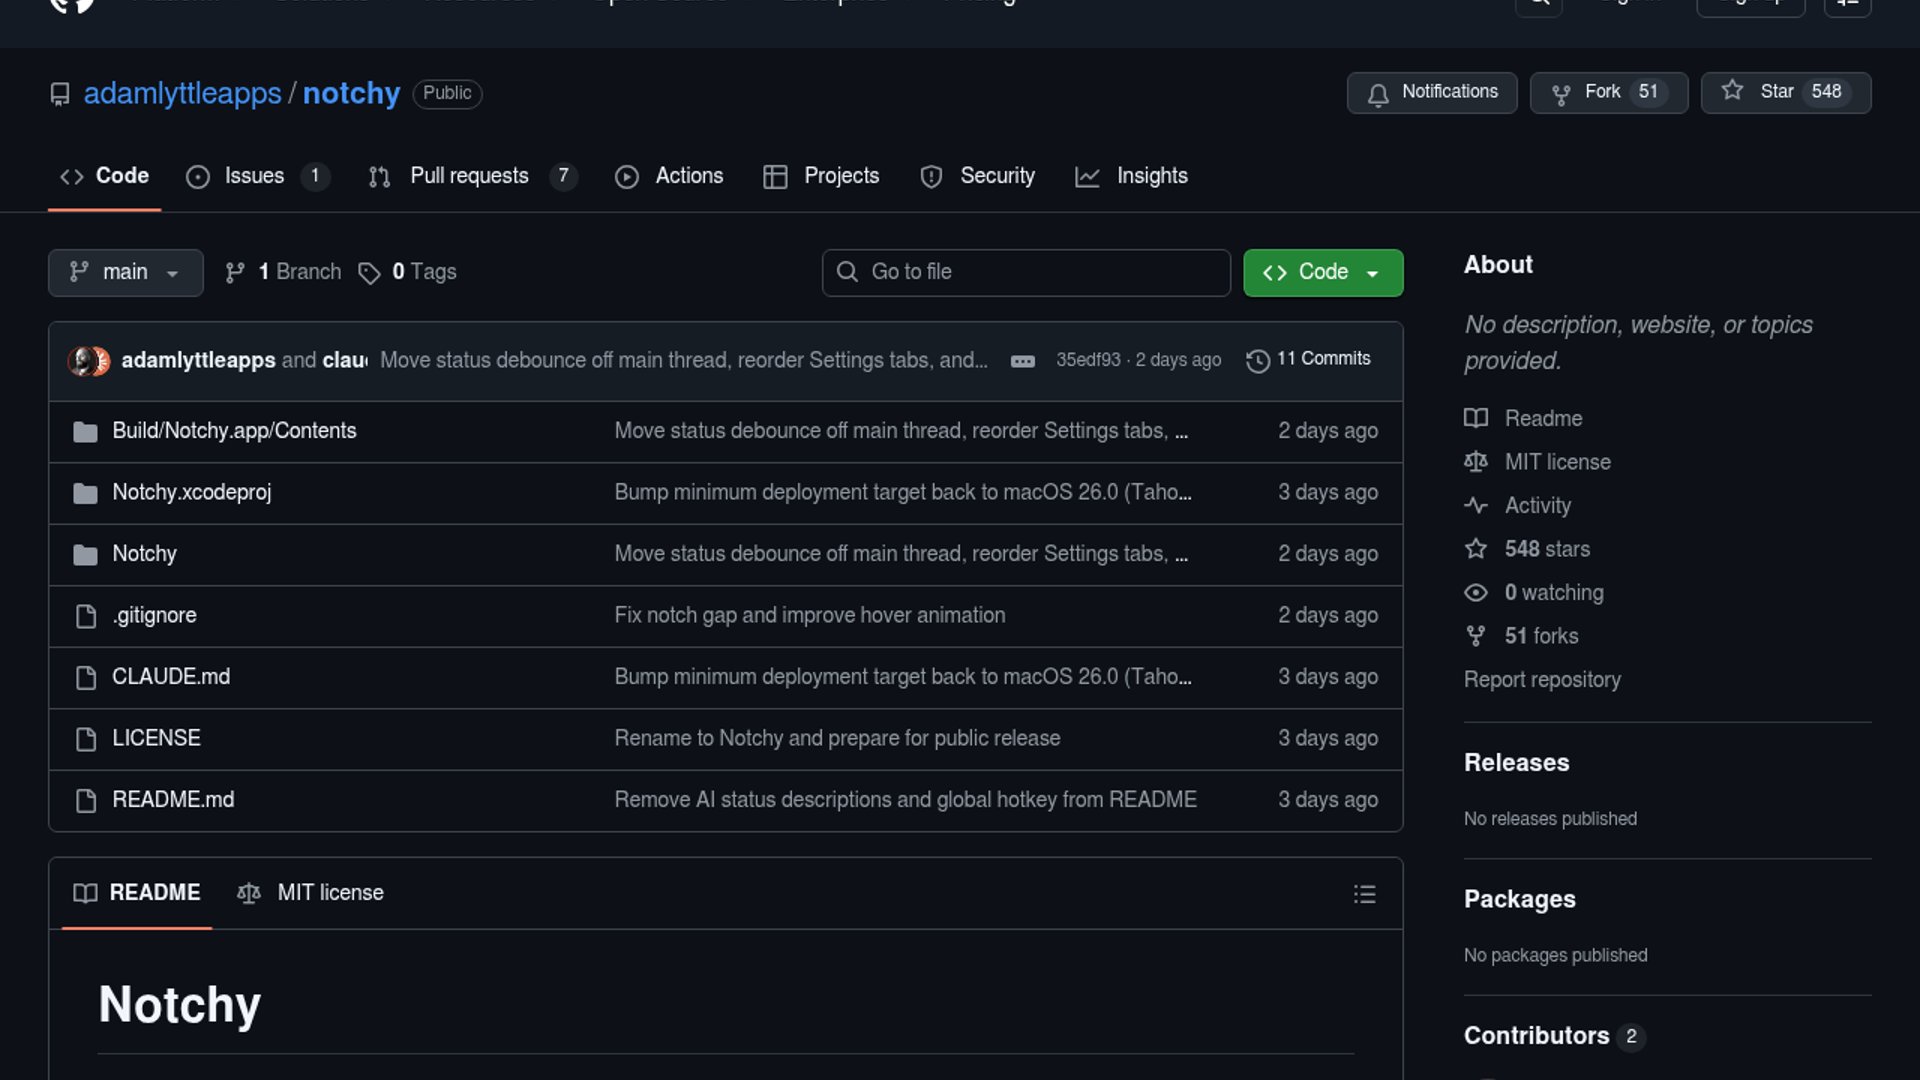This screenshot has width=1920, height=1080.
Task: Click the Activity pulse icon link
Action: click(x=1475, y=506)
